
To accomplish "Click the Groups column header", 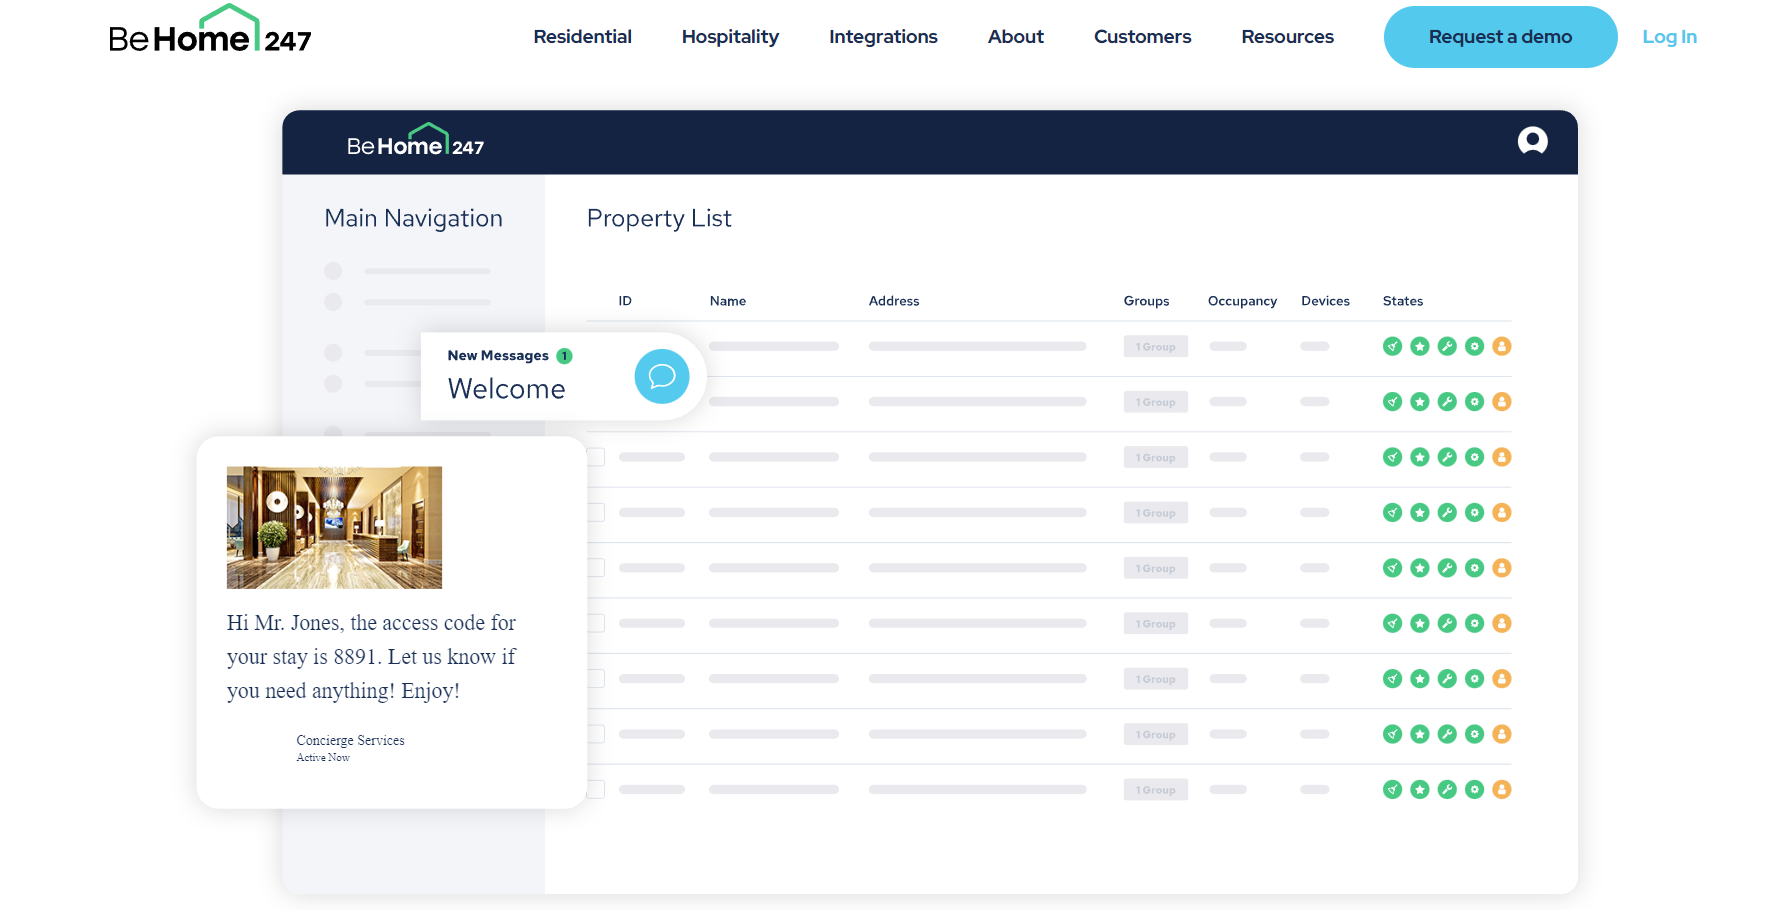I will pos(1146,301).
